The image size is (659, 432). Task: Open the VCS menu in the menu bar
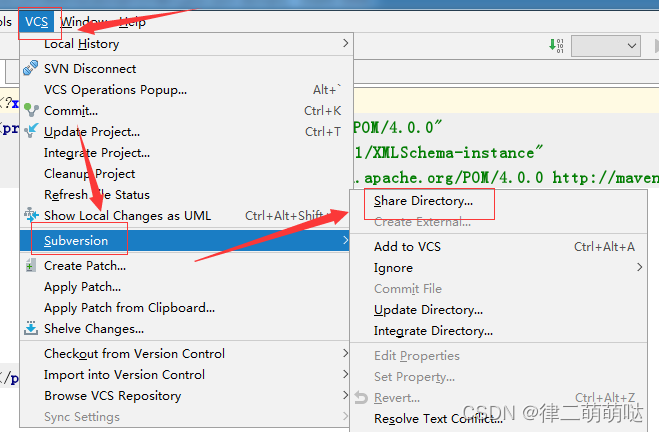(36, 22)
